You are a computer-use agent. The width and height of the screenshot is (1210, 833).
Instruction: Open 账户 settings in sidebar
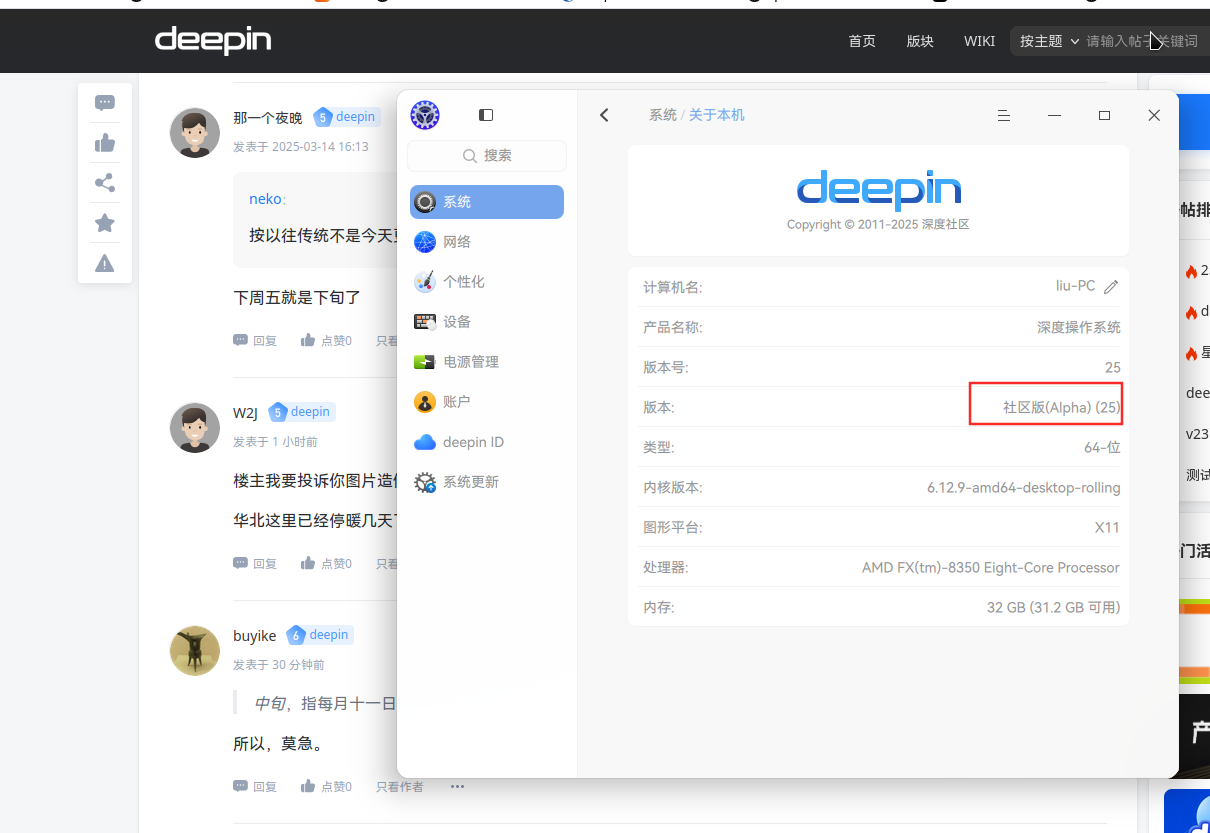(x=487, y=402)
